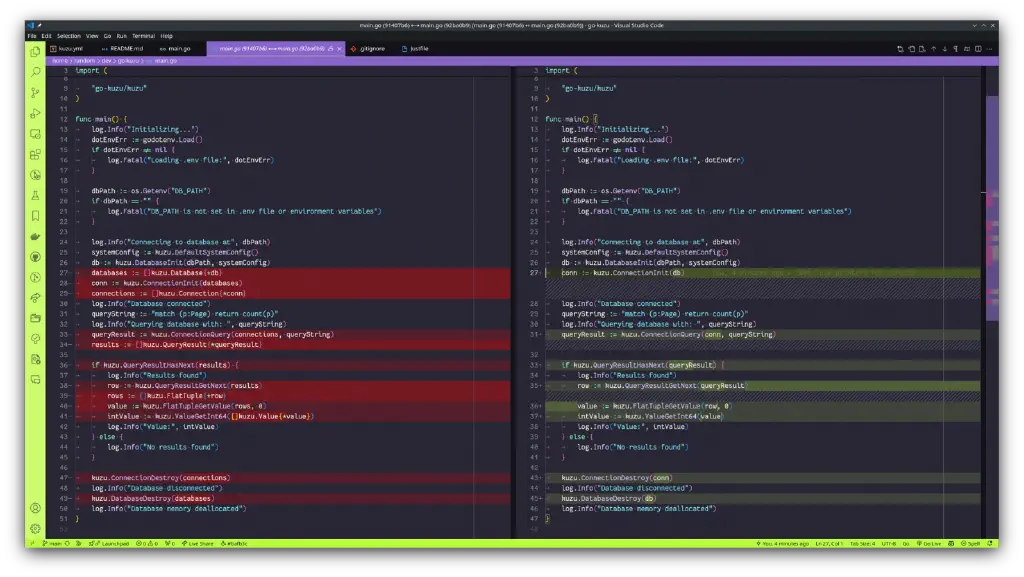Click the Open Changes icon in editor toolbar
Viewport: 1024px width, 577px height.
[x=922, y=49]
